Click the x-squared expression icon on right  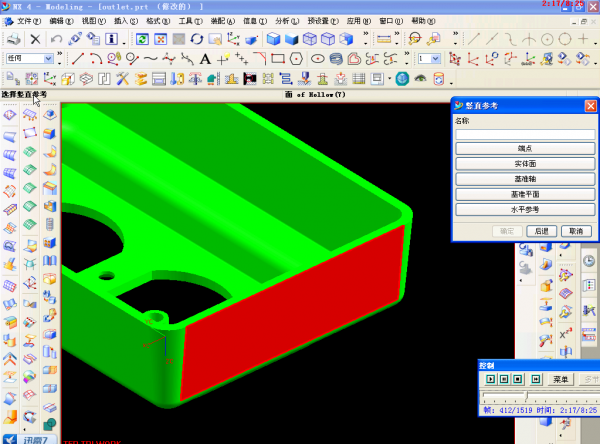point(566,334)
